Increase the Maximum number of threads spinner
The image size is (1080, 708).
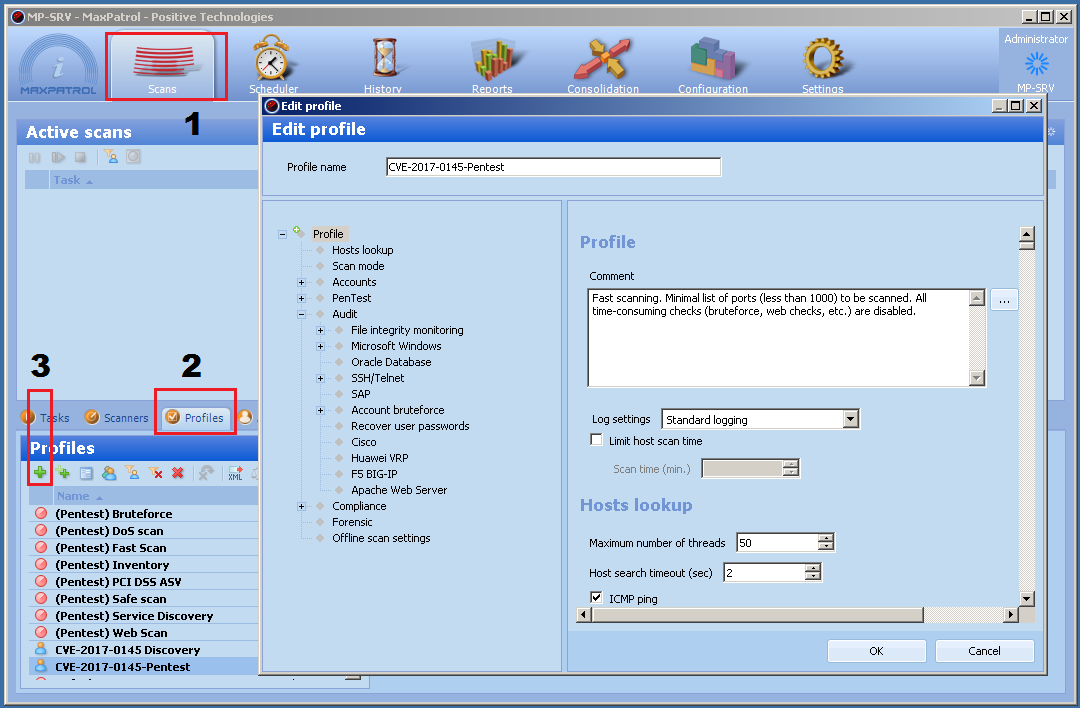(x=825, y=538)
